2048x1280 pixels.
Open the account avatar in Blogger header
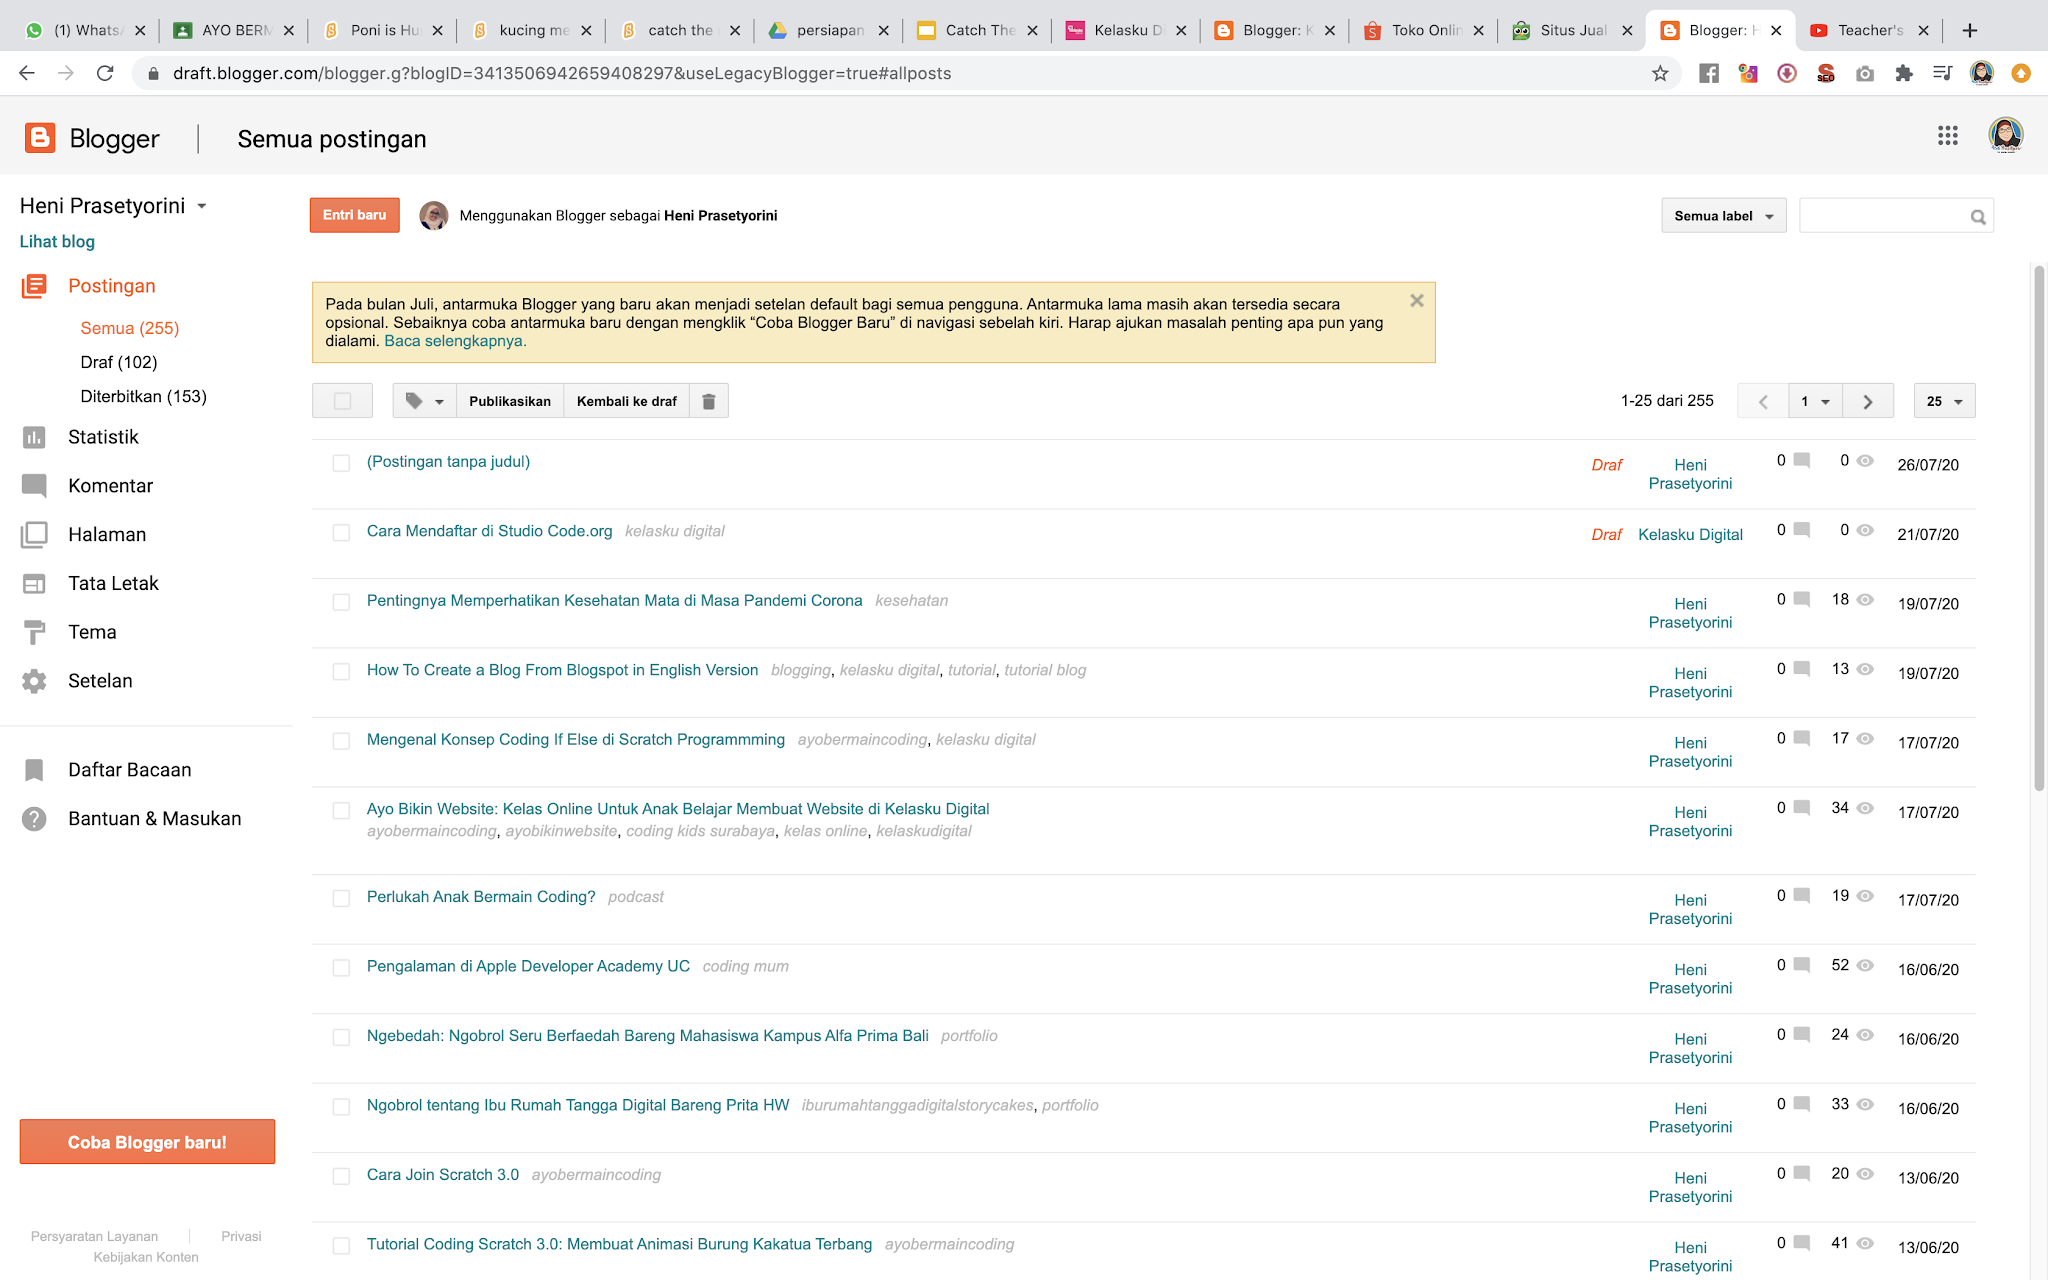pos(2006,136)
